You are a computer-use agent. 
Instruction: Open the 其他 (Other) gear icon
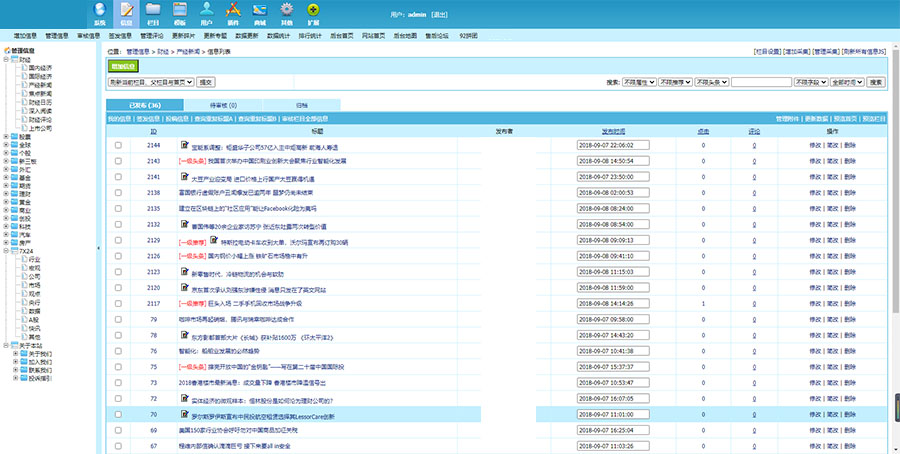(x=286, y=10)
